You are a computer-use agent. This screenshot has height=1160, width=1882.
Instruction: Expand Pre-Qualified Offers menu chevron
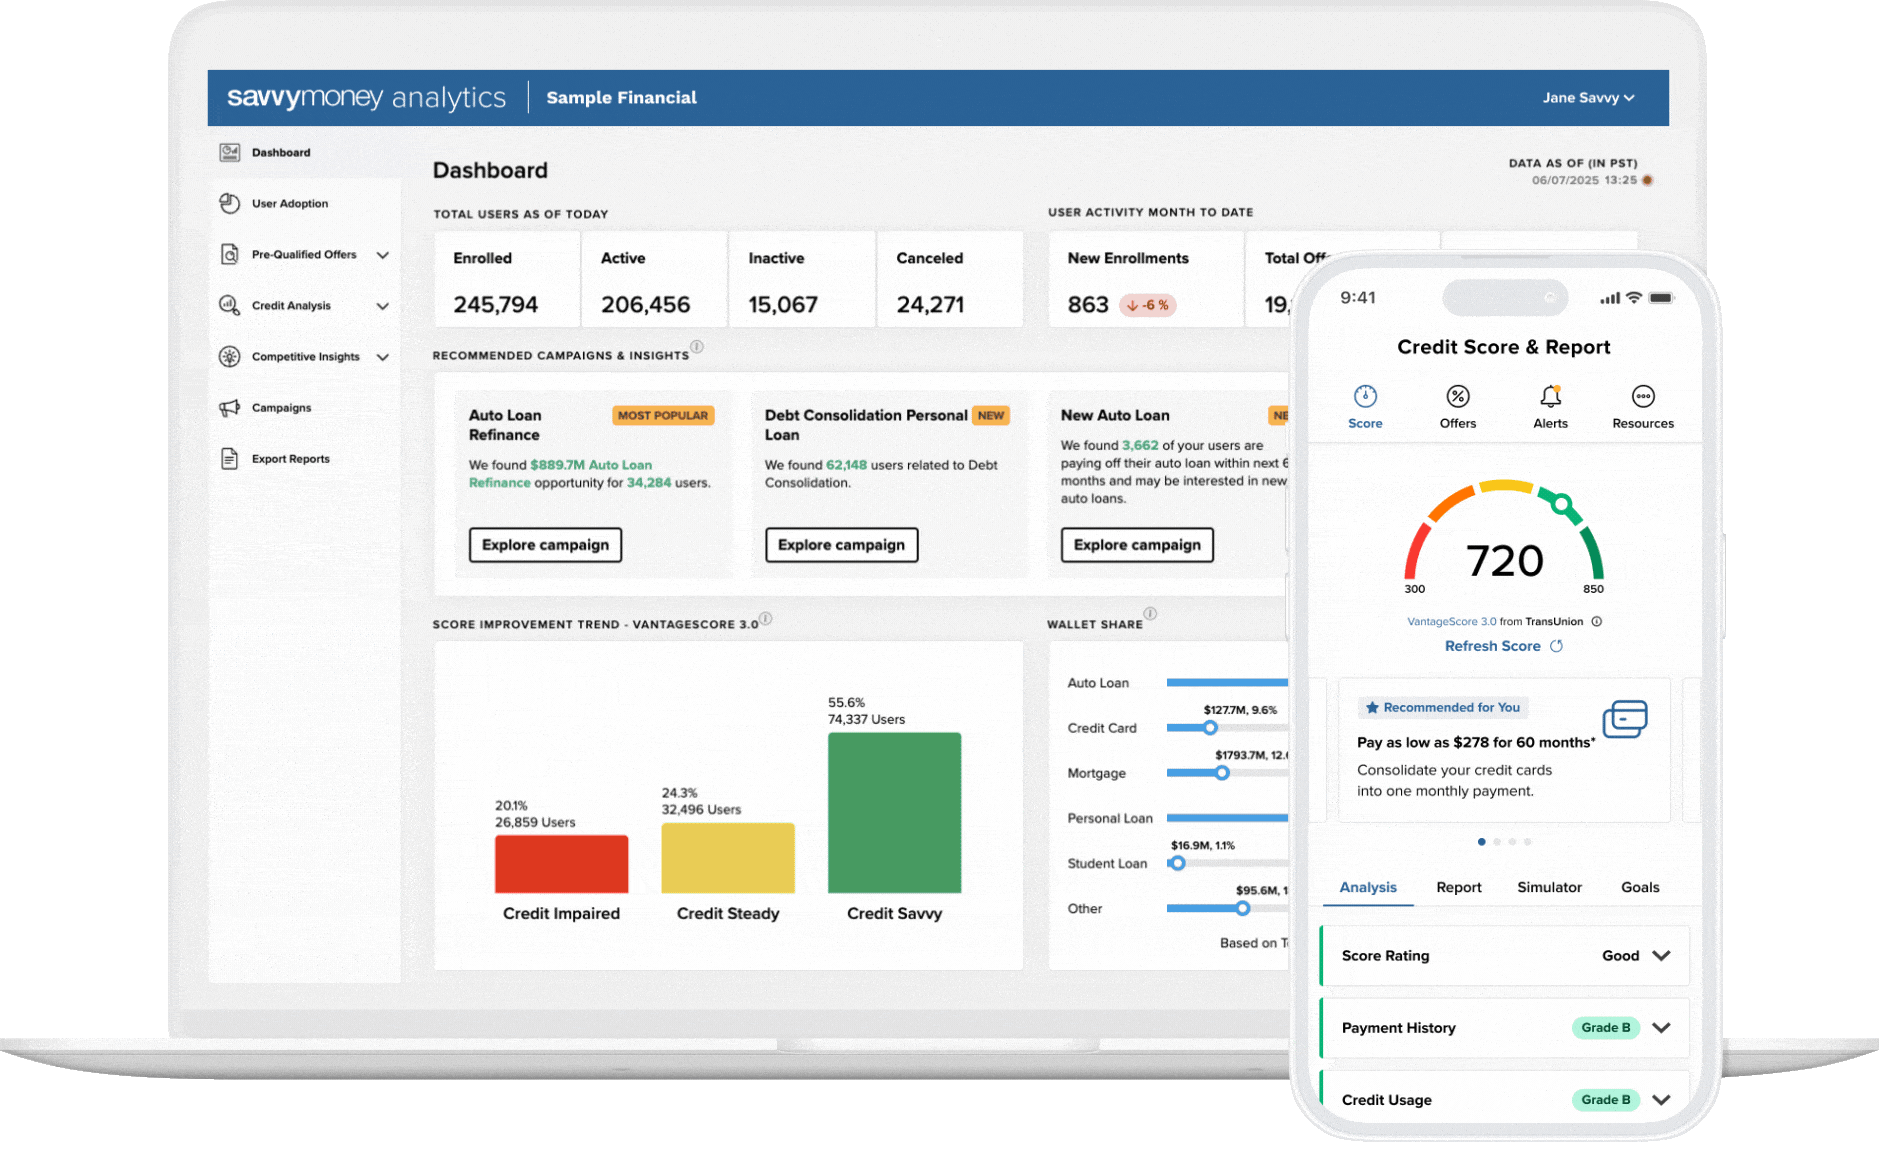click(382, 255)
